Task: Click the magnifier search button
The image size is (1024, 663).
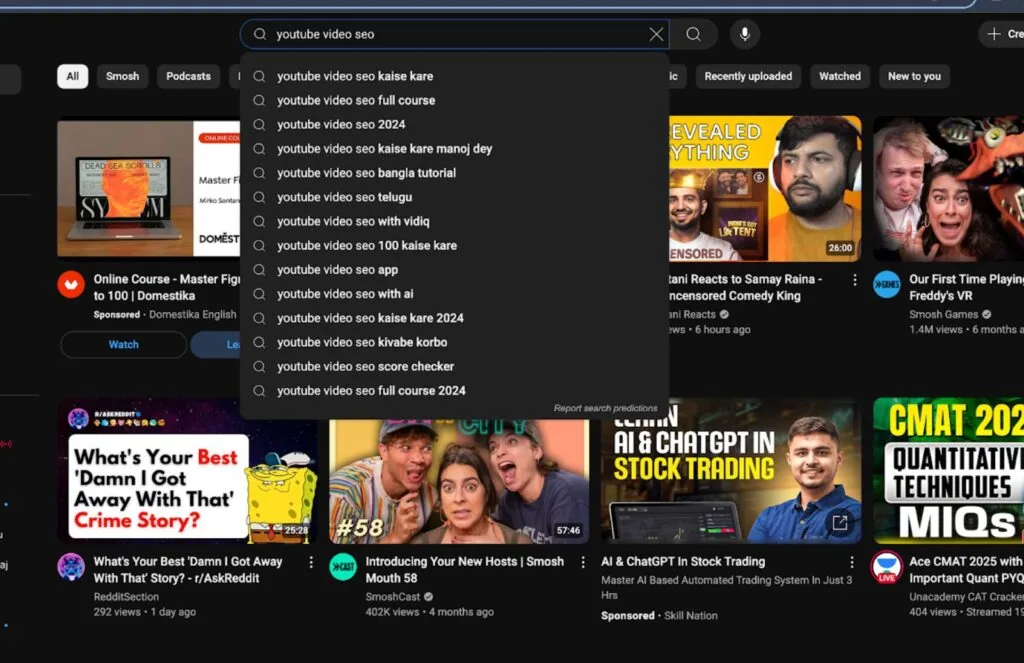Action: (694, 34)
